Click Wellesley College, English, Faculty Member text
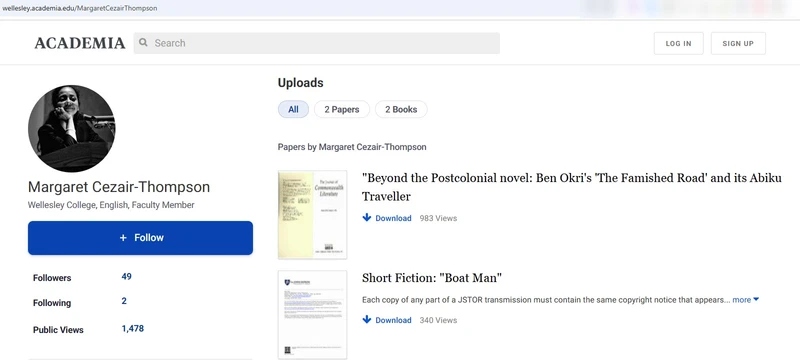800x360 pixels. tap(111, 205)
